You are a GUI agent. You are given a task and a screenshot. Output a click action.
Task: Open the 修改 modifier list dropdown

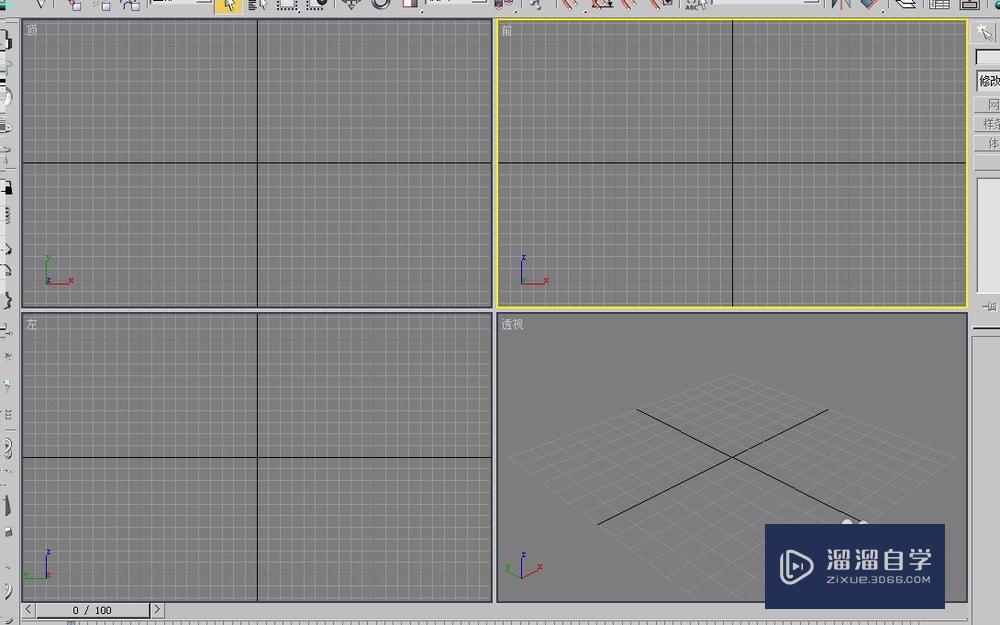[988, 81]
